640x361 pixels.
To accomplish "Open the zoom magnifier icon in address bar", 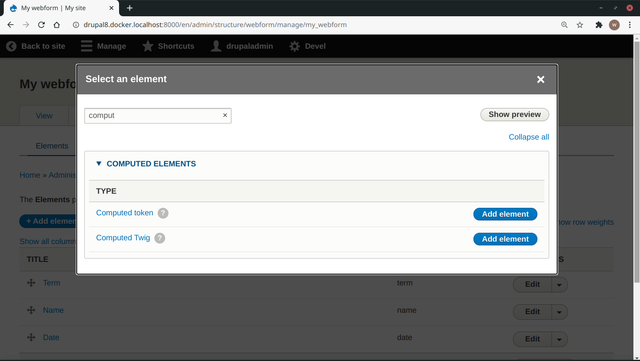I will (x=564, y=25).
